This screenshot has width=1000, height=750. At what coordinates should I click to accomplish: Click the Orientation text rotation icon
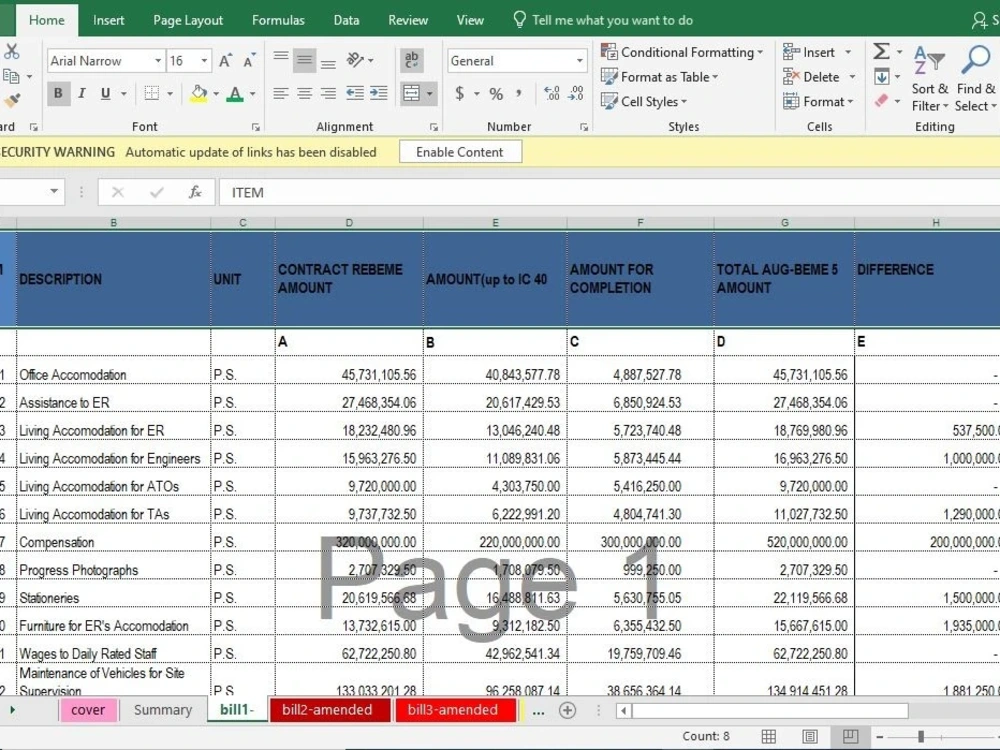coord(355,61)
